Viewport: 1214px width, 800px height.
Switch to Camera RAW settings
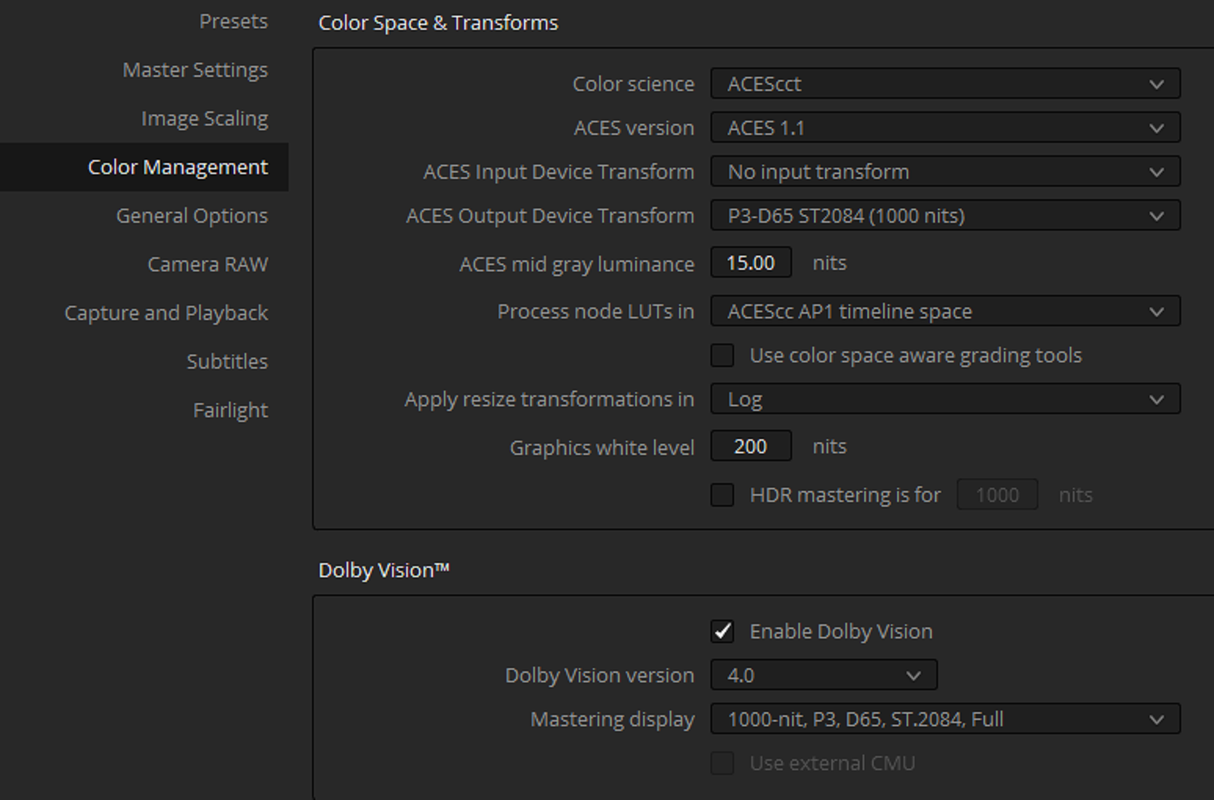[x=208, y=264]
